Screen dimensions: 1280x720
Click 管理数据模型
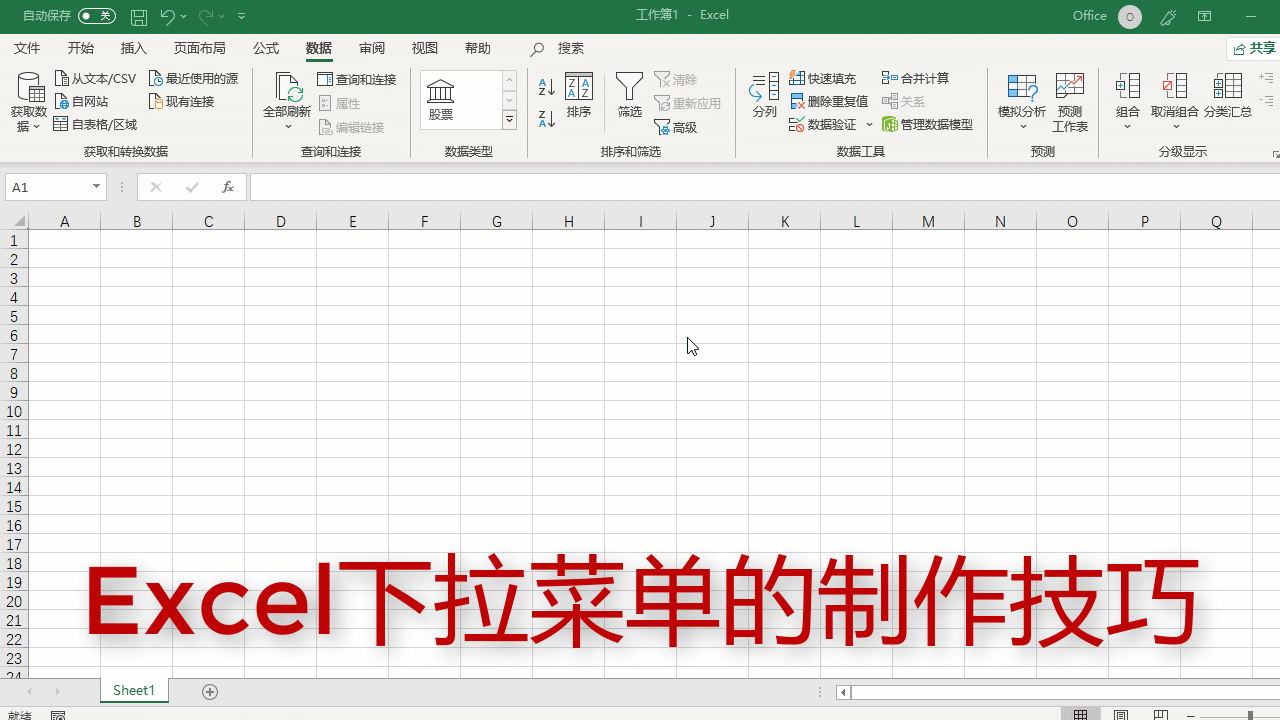(928, 124)
